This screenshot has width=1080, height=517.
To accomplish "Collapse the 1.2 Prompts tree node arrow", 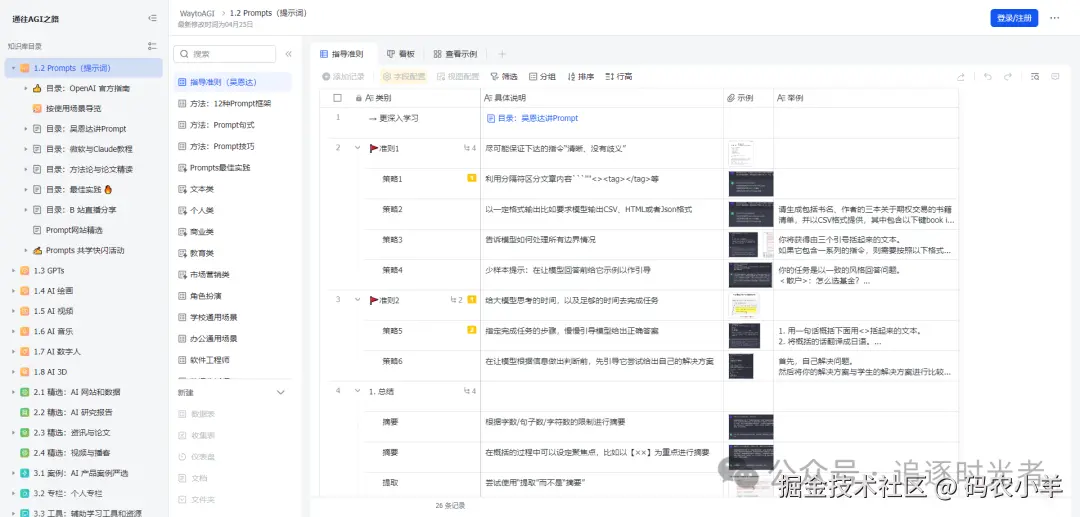I will click(13, 68).
